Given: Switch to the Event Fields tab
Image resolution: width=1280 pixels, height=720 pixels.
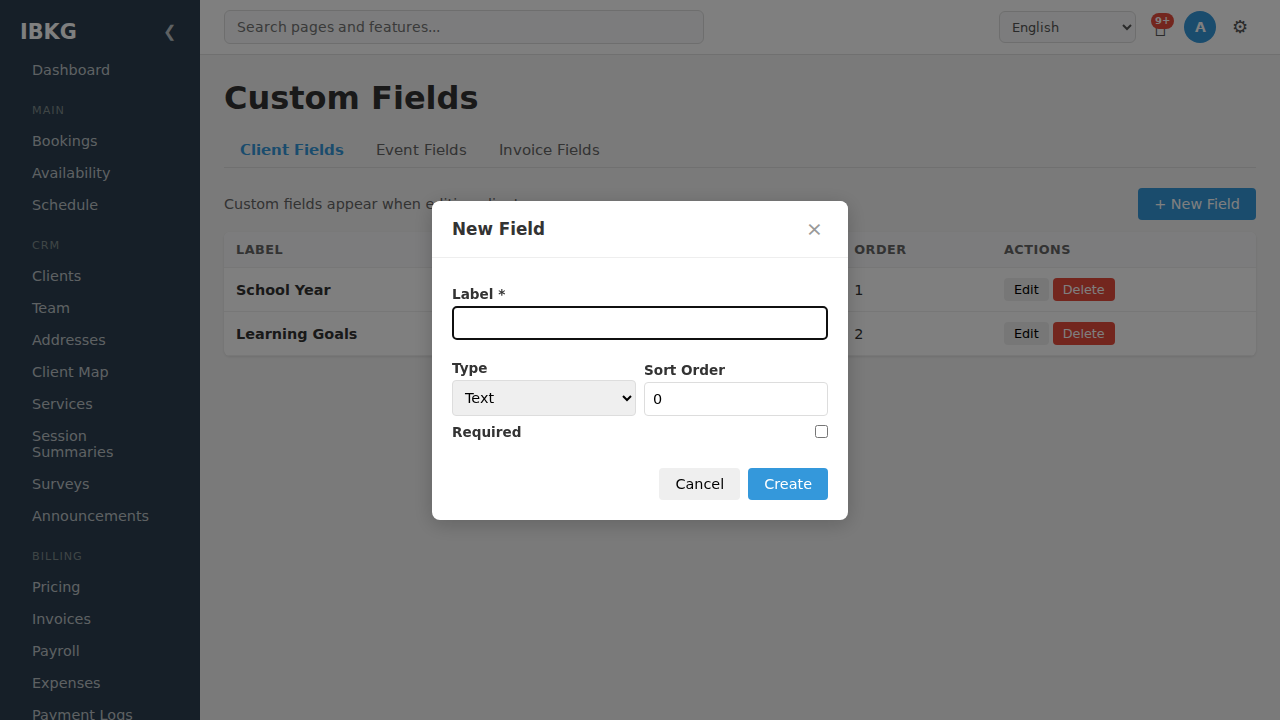Looking at the screenshot, I should point(421,150).
